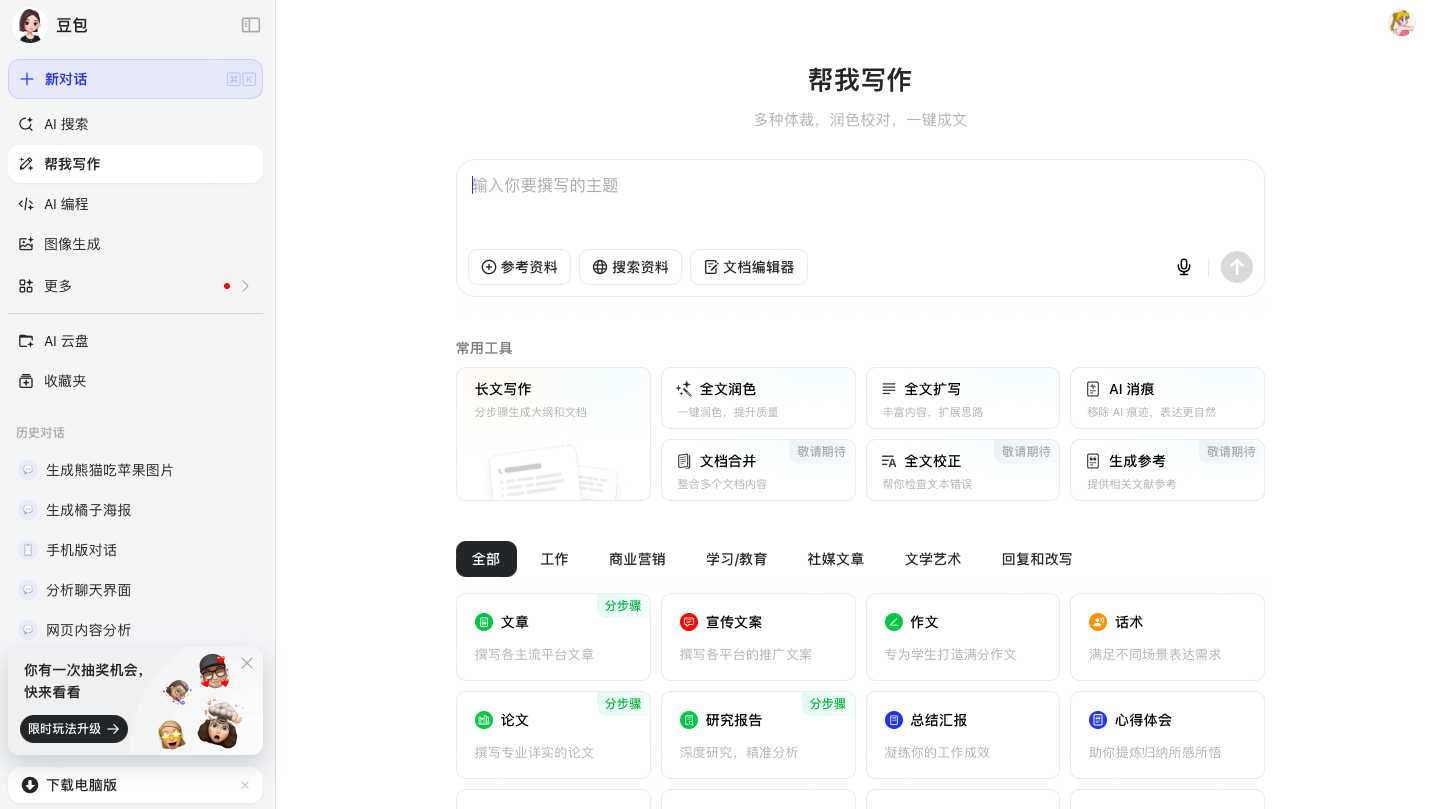Open AI 编程 in the sidebar

pos(135,204)
